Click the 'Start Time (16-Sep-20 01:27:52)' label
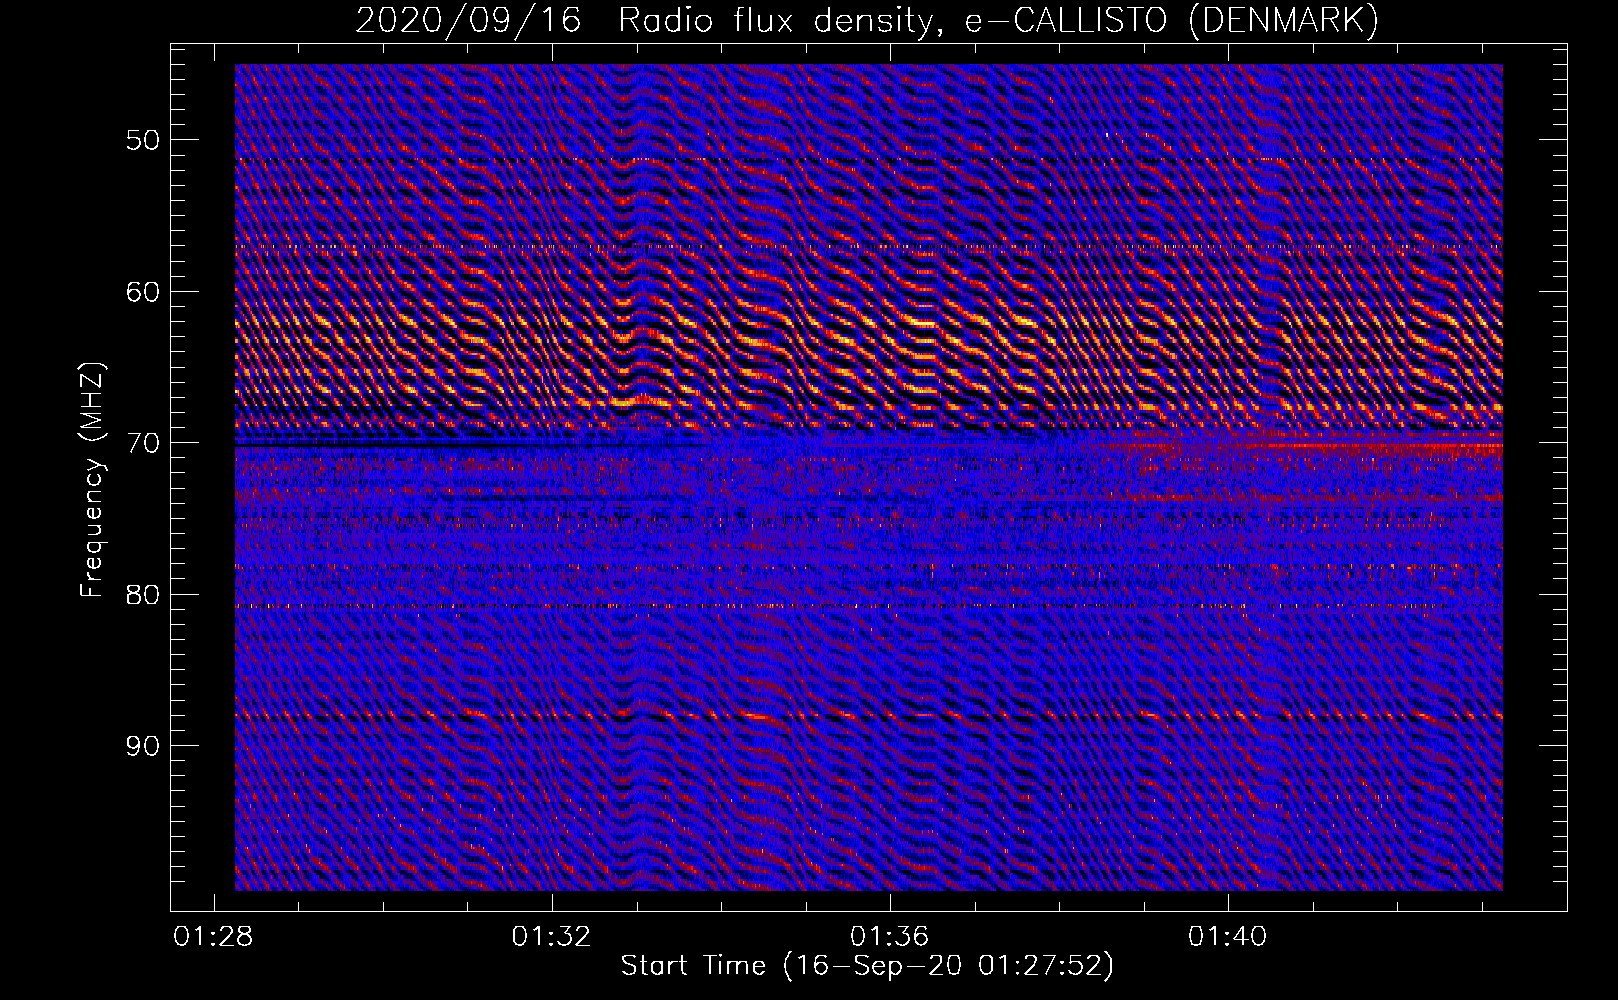 (867, 966)
